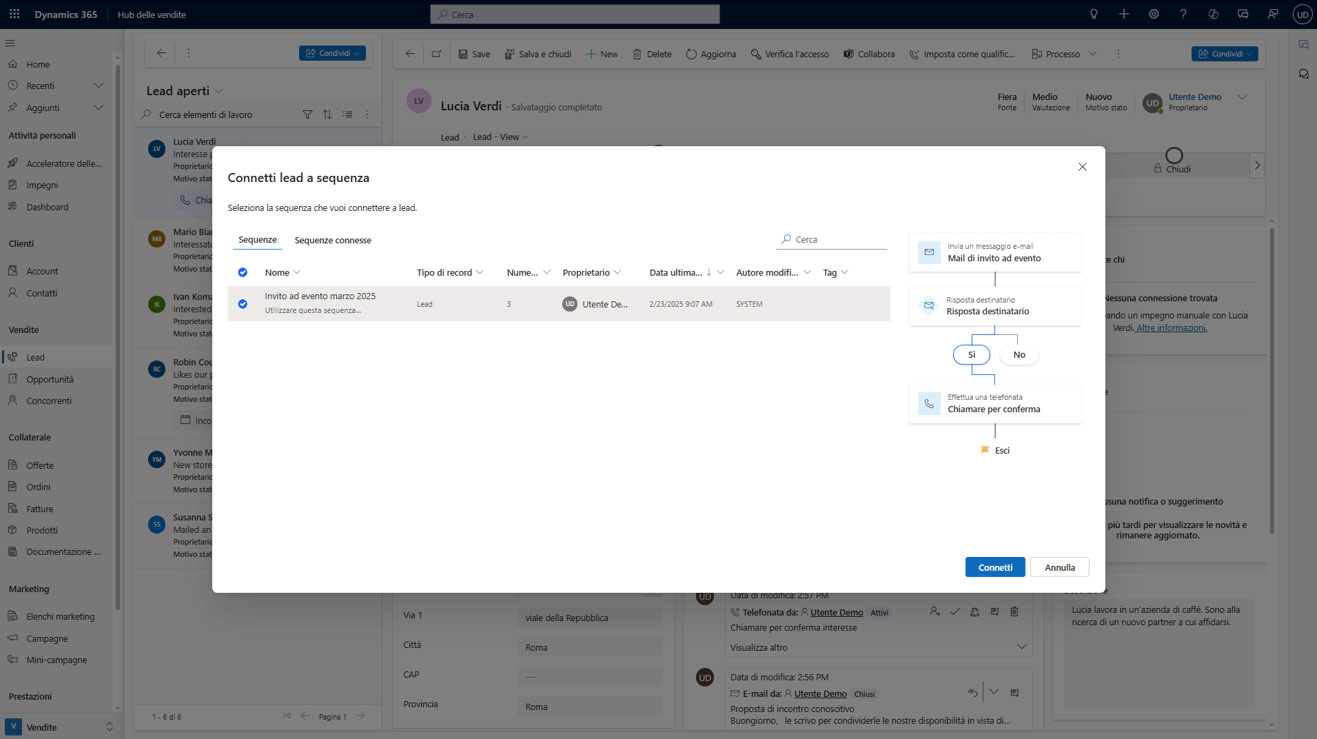The height and width of the screenshot is (739, 1317).
Task: Click the search magnifier icon in sequence dialog
Action: tap(786, 240)
